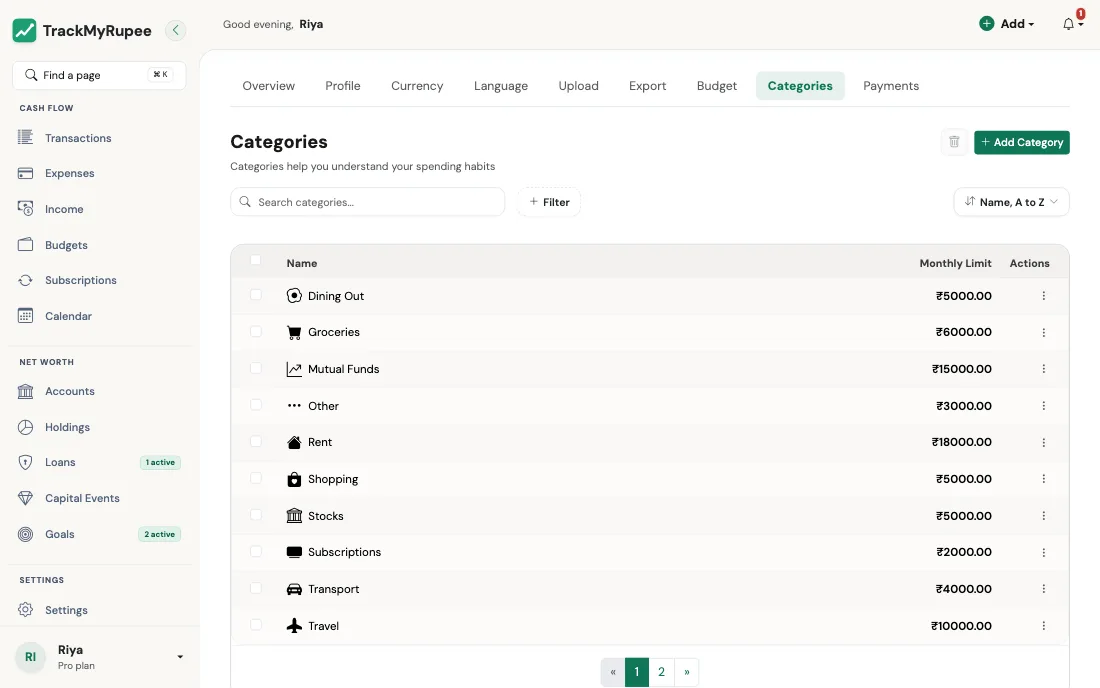Open actions menu for Other
The width and height of the screenshot is (1100, 688).
[1043, 406]
